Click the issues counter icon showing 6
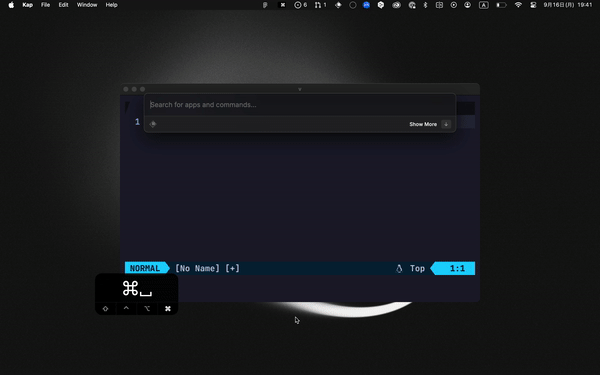 coord(300,5)
